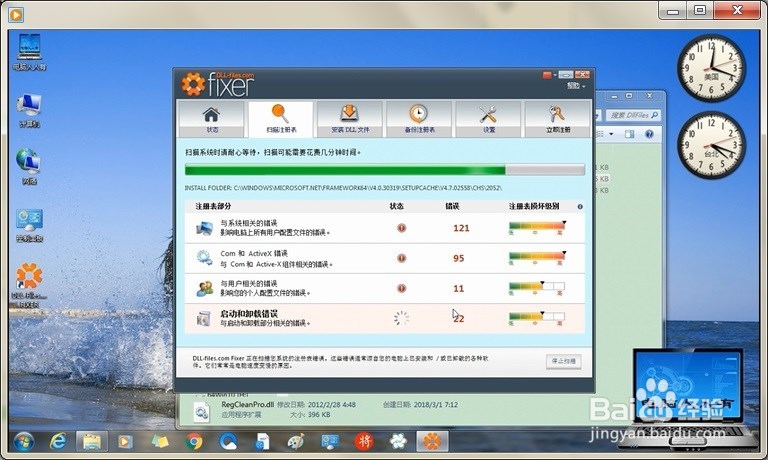Click the Com and ActiveX gear icon
Screen dimensions: 768x460
click(204, 258)
